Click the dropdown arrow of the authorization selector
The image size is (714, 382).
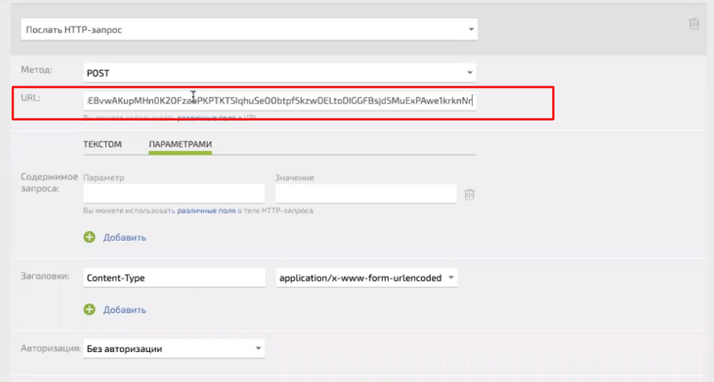pos(258,349)
